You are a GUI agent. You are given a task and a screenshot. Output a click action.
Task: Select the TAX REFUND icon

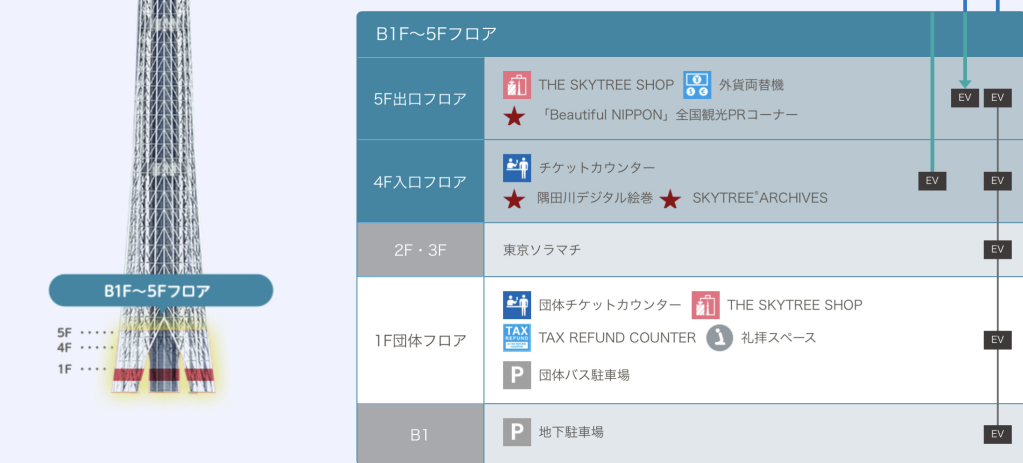pyautogui.click(x=517, y=338)
